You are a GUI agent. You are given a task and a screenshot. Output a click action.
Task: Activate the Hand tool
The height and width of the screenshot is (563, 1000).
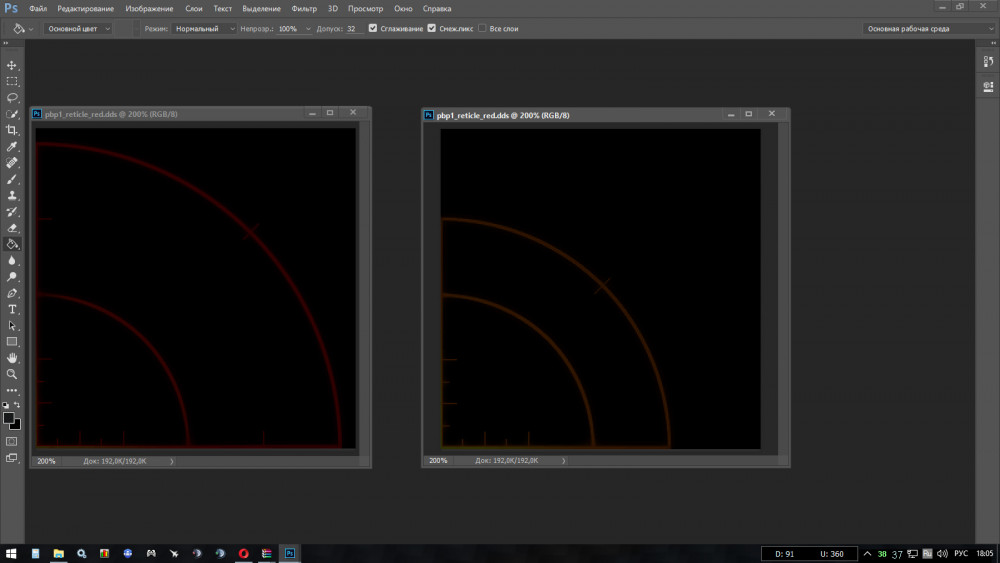pyautogui.click(x=12, y=358)
